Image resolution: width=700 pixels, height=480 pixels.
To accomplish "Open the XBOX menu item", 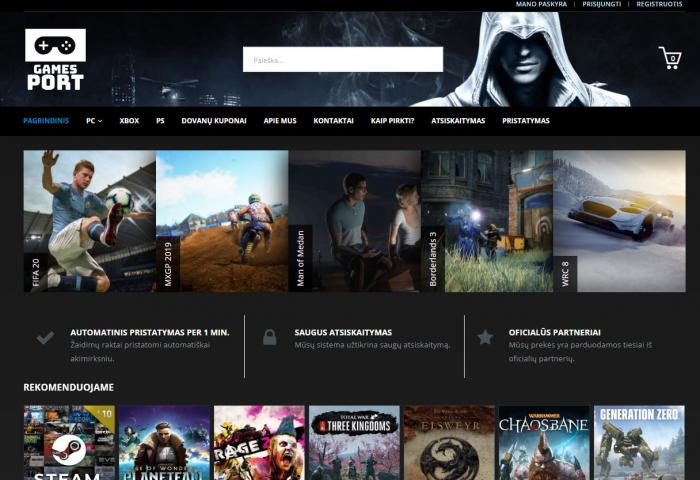I will (129, 121).
